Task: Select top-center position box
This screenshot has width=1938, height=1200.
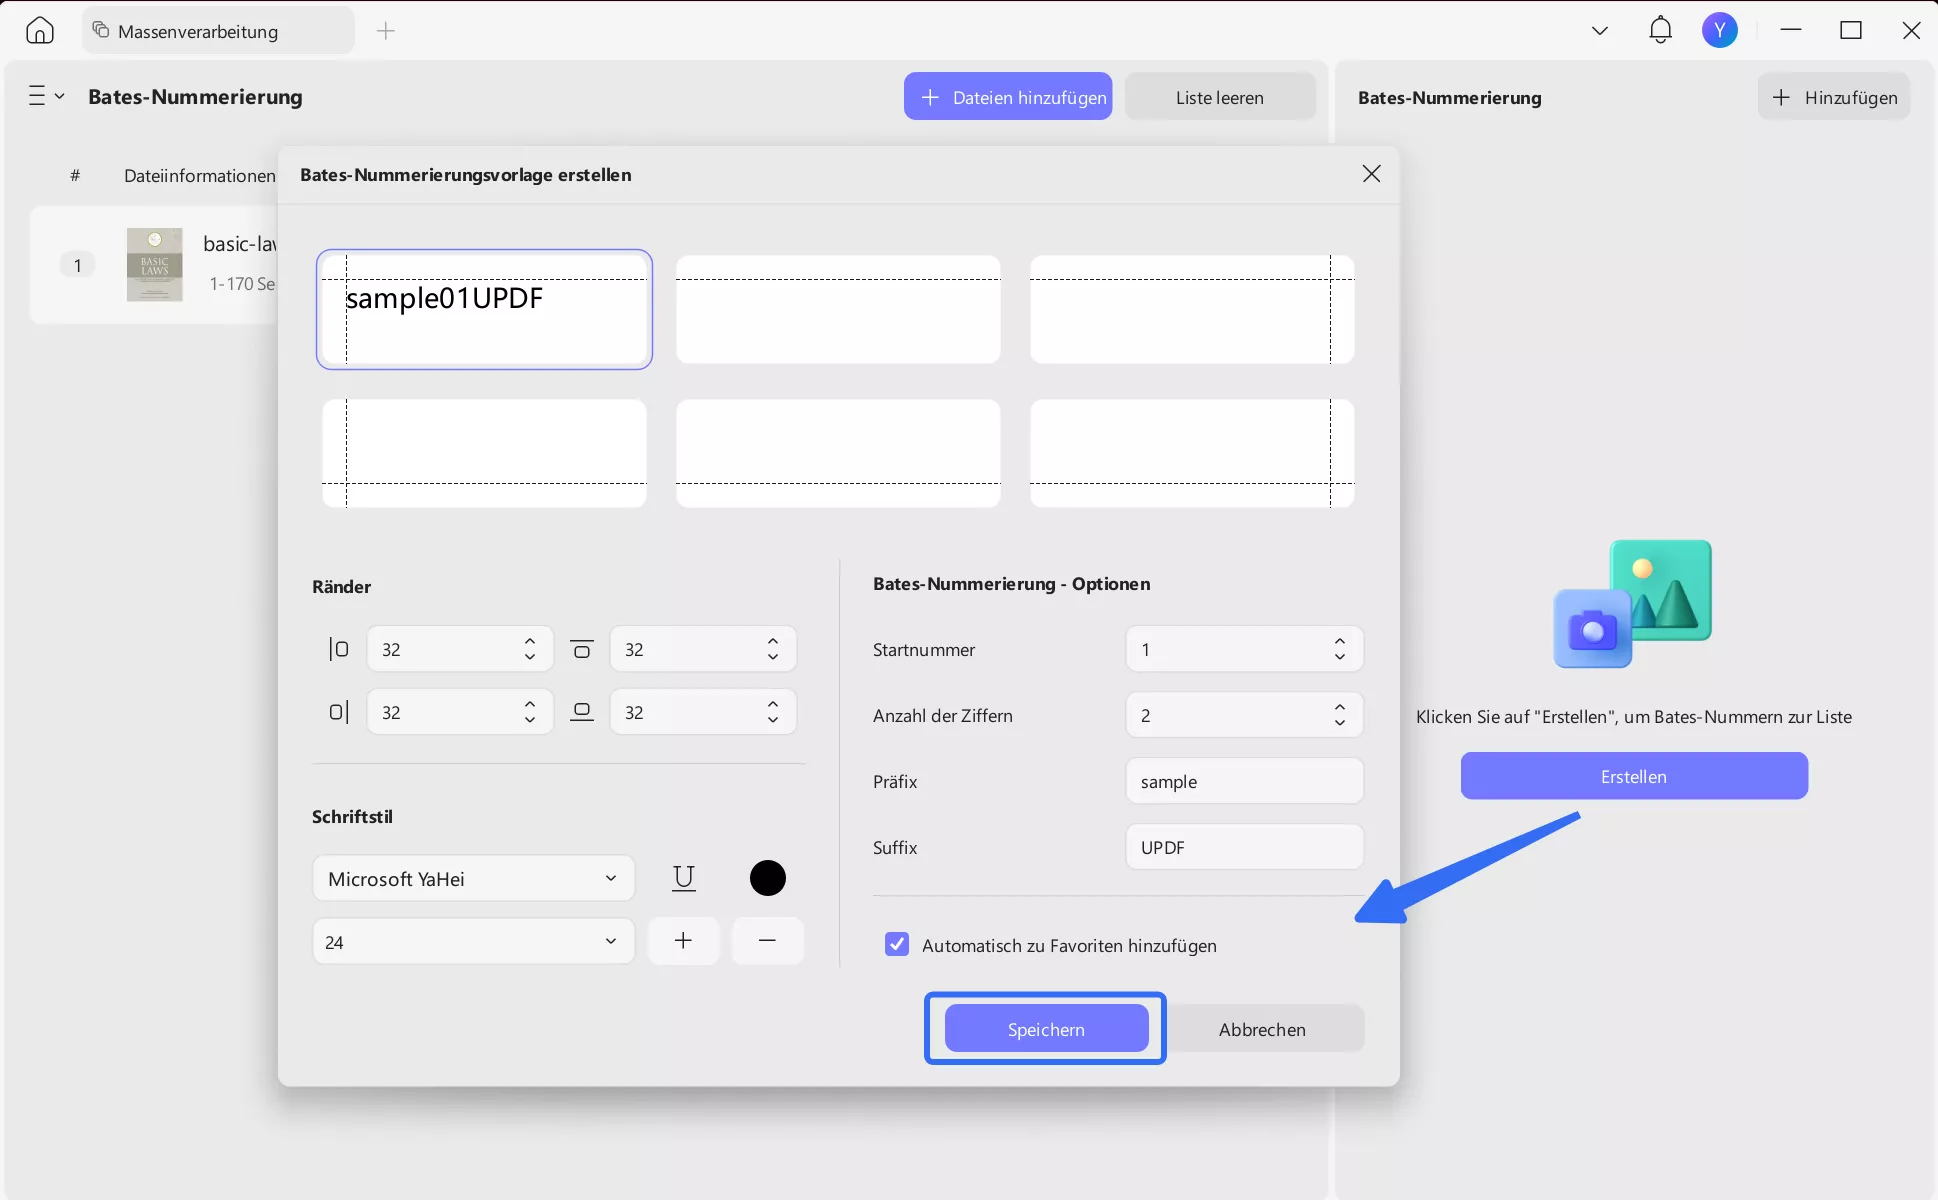Action: point(838,309)
